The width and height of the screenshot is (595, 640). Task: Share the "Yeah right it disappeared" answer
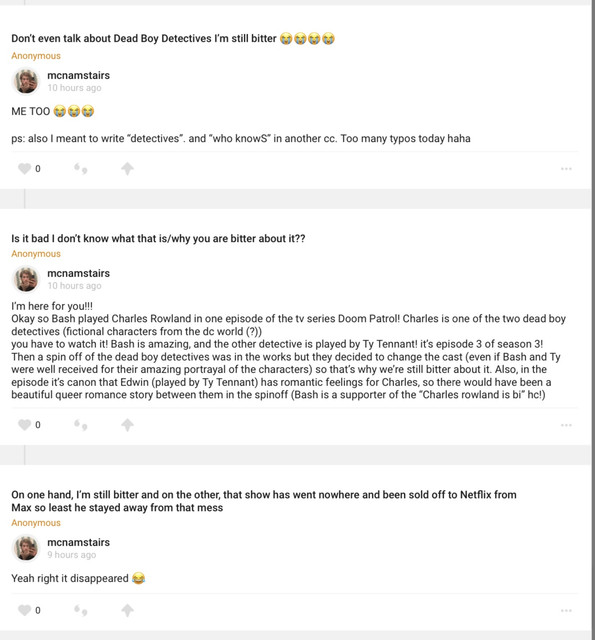pos(127,610)
